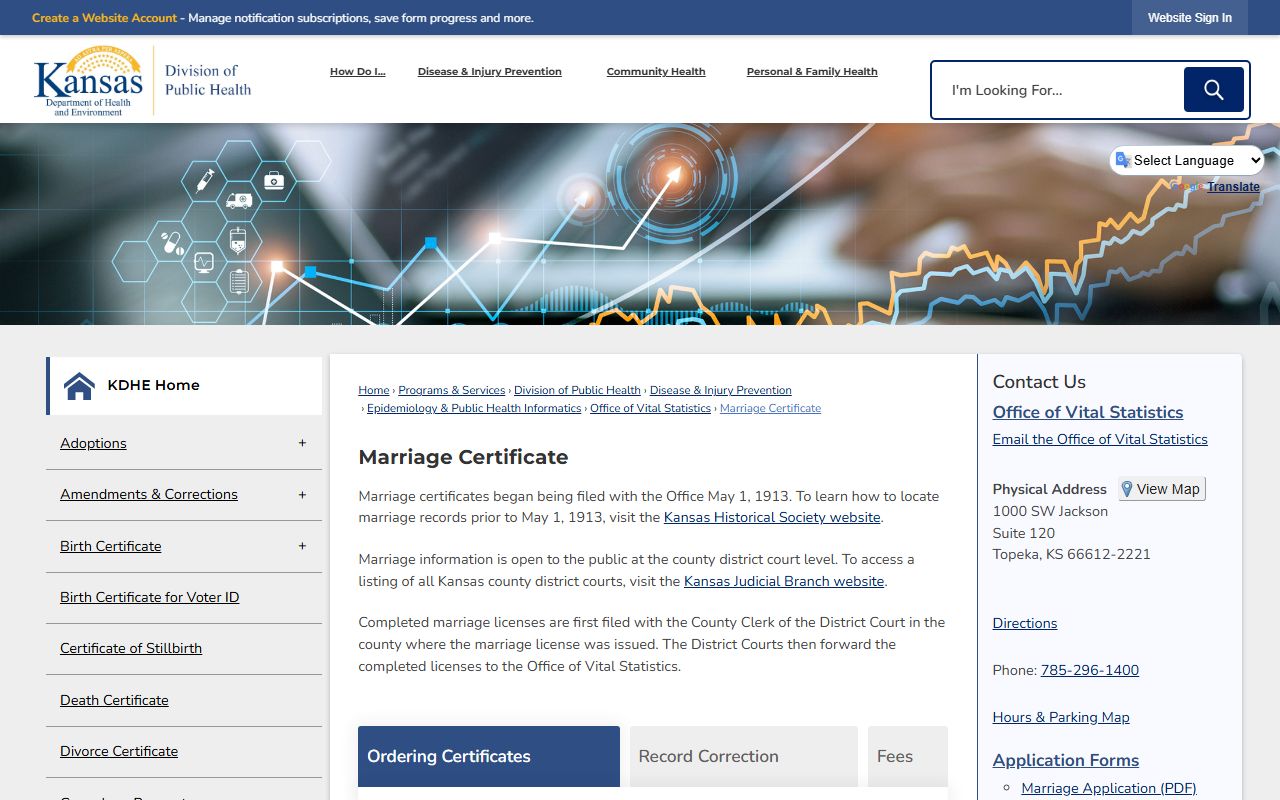The width and height of the screenshot is (1280, 800).
Task: Open Kansas Judicial Branch website link
Action: pyautogui.click(x=784, y=581)
